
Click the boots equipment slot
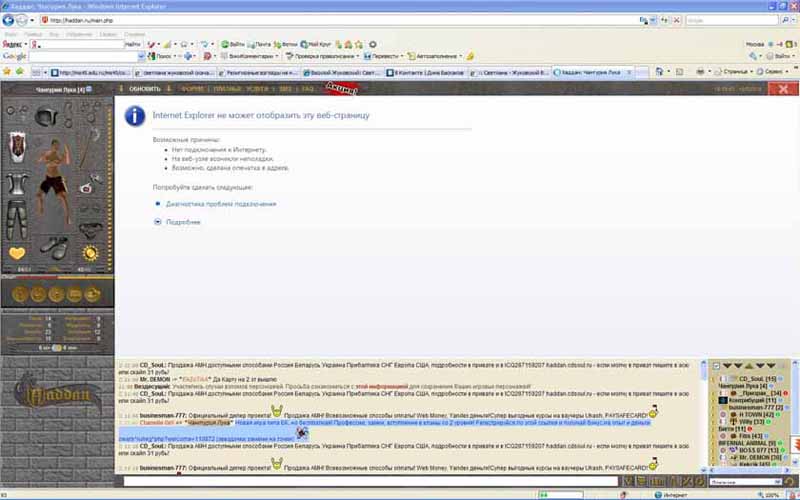click(54, 247)
